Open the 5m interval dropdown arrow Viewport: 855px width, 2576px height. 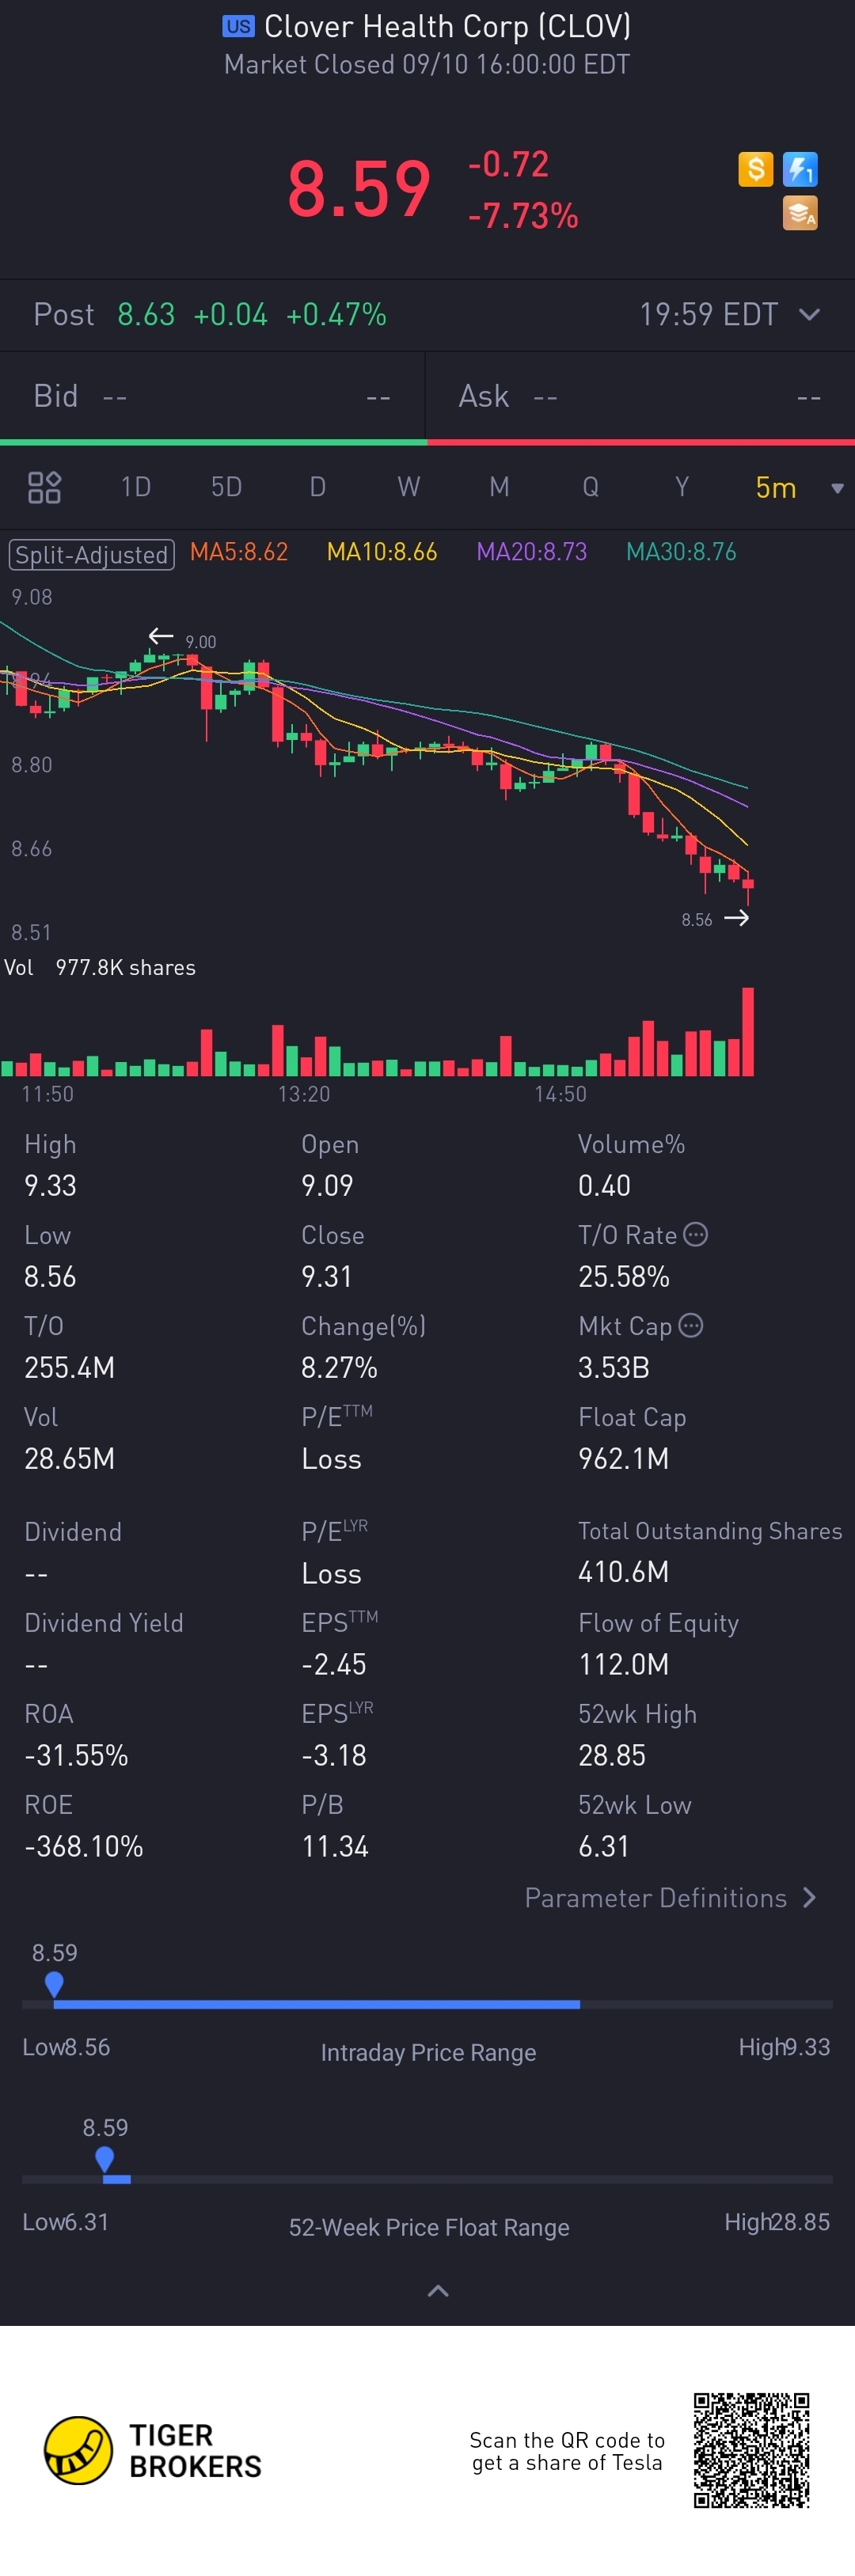click(838, 488)
